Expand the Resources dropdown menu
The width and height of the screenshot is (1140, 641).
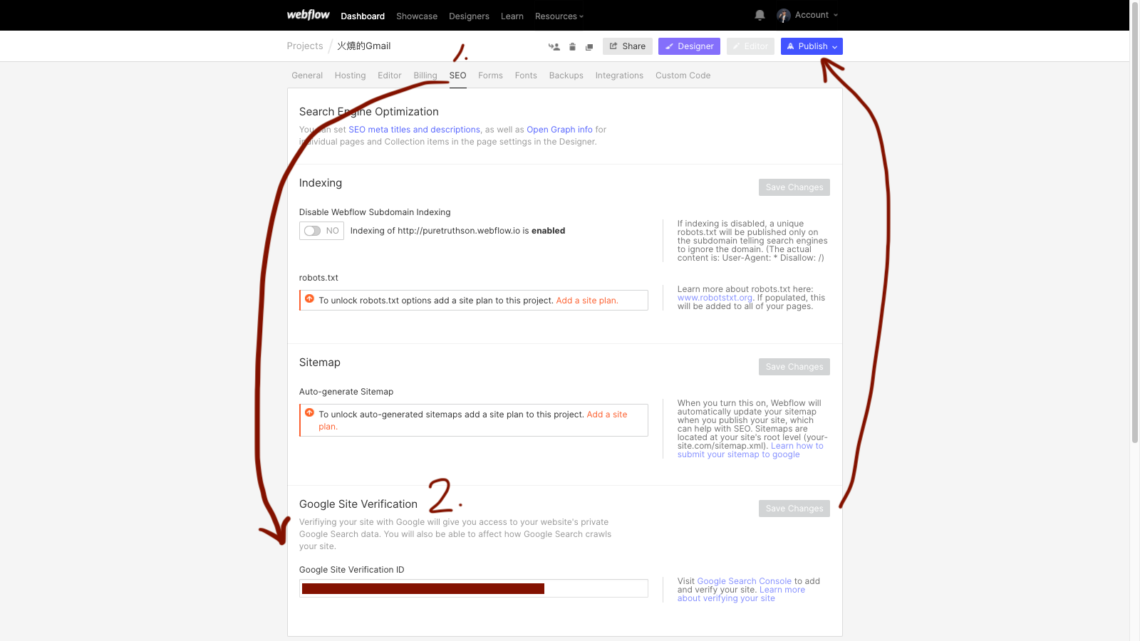(x=559, y=16)
